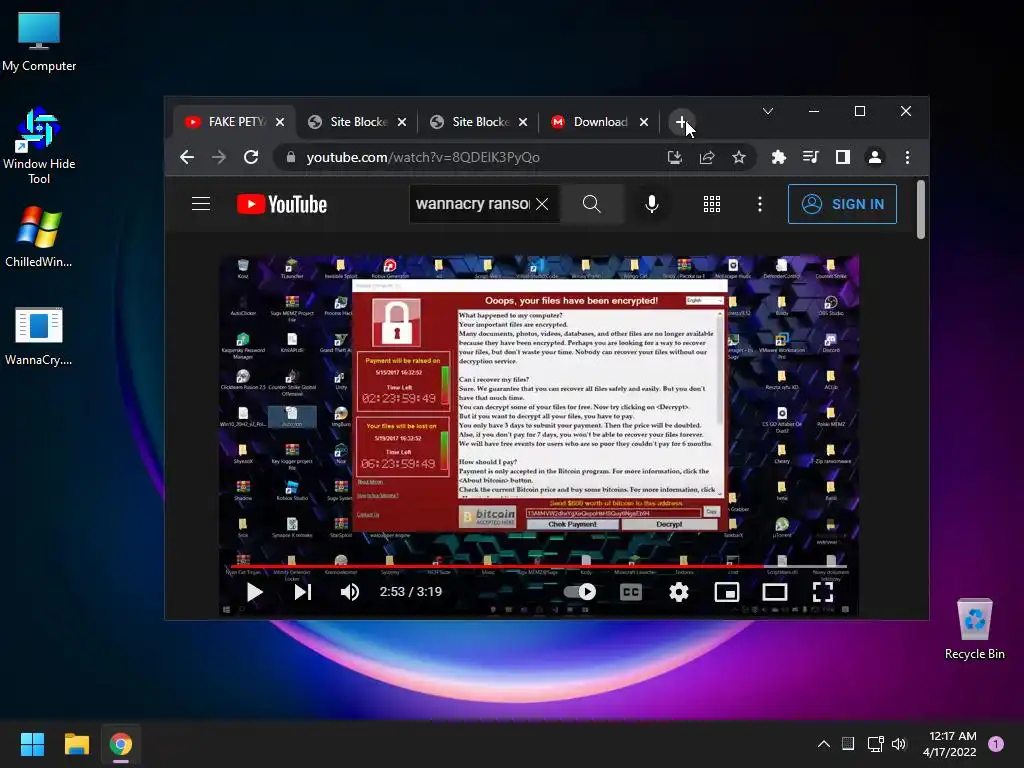Screen dimensions: 1024x768
Task: Select ChilledWin desktop icon
Action: [39, 236]
